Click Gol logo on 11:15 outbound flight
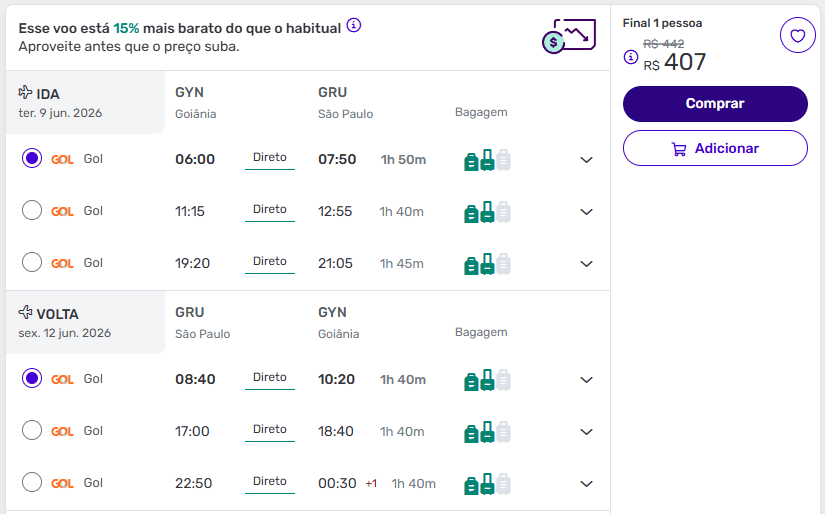825x514 pixels. [x=62, y=211]
